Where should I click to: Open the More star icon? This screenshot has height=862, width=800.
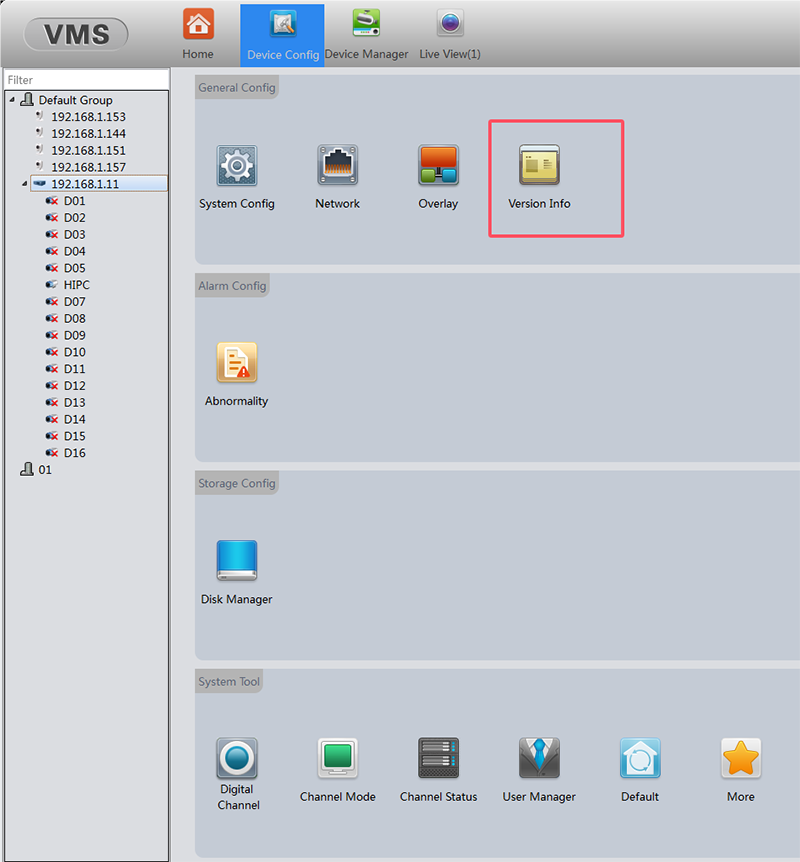pos(741,759)
